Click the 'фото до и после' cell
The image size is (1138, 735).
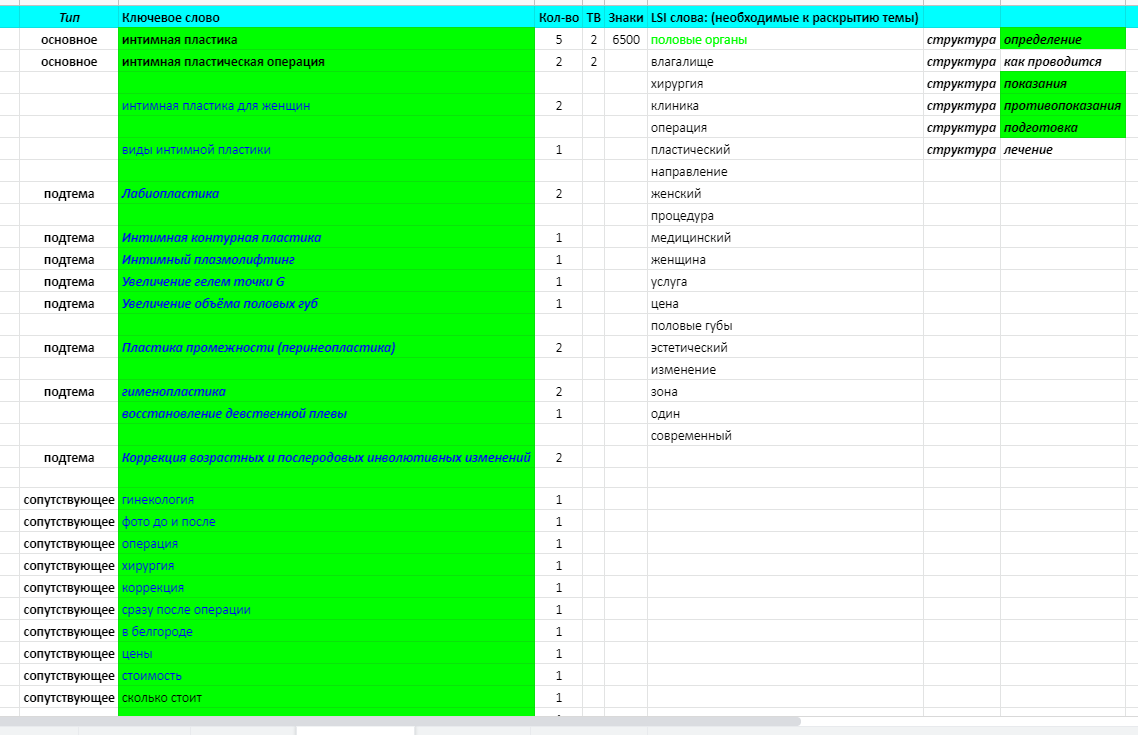[326, 522]
